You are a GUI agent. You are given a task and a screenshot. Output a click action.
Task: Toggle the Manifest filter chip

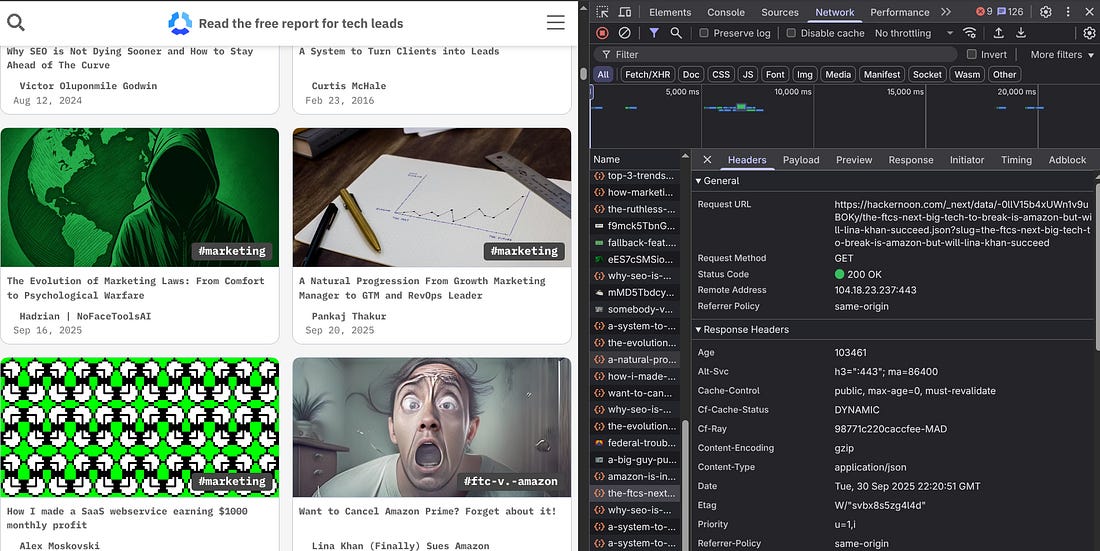(882, 74)
